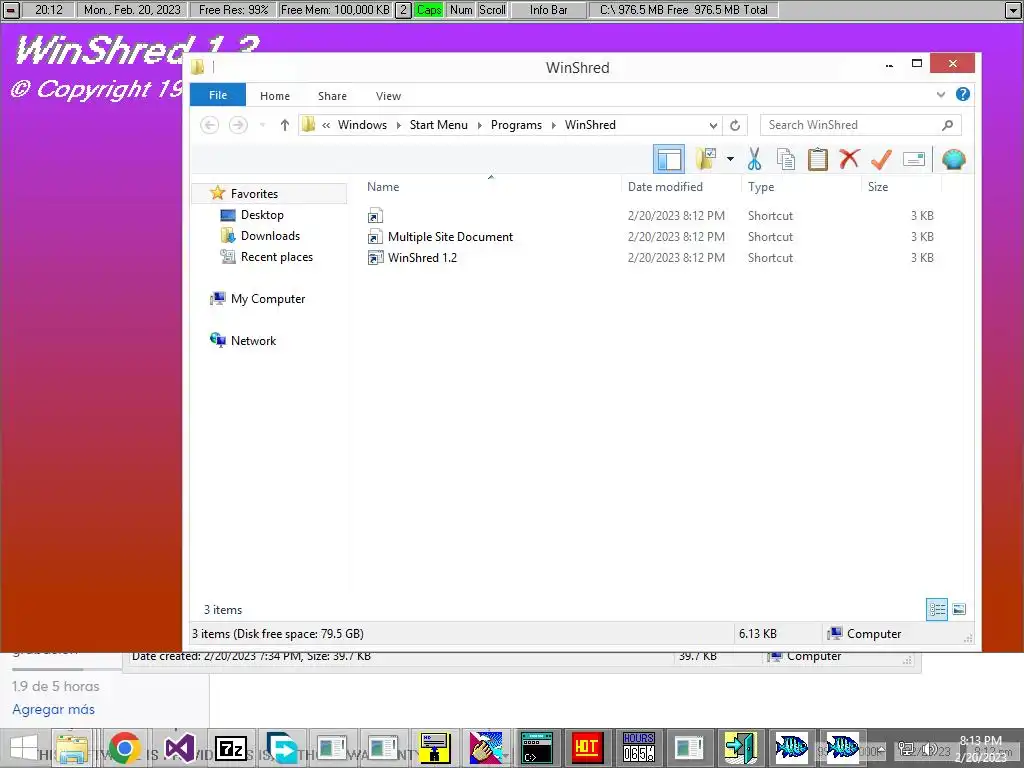Click the Caps indicator in Info Bar
Viewport: 1024px width, 768px height.
point(429,10)
